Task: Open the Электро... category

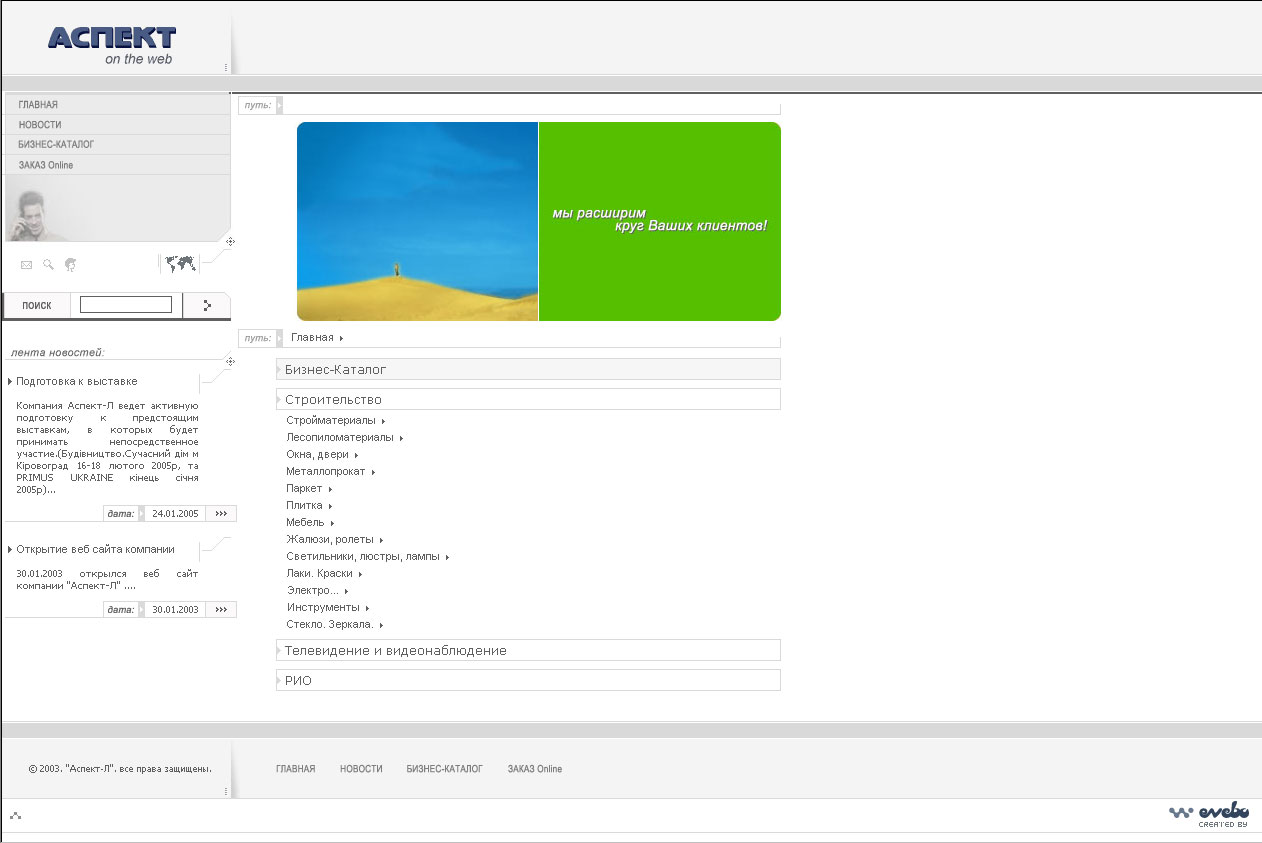Action: [x=313, y=591]
